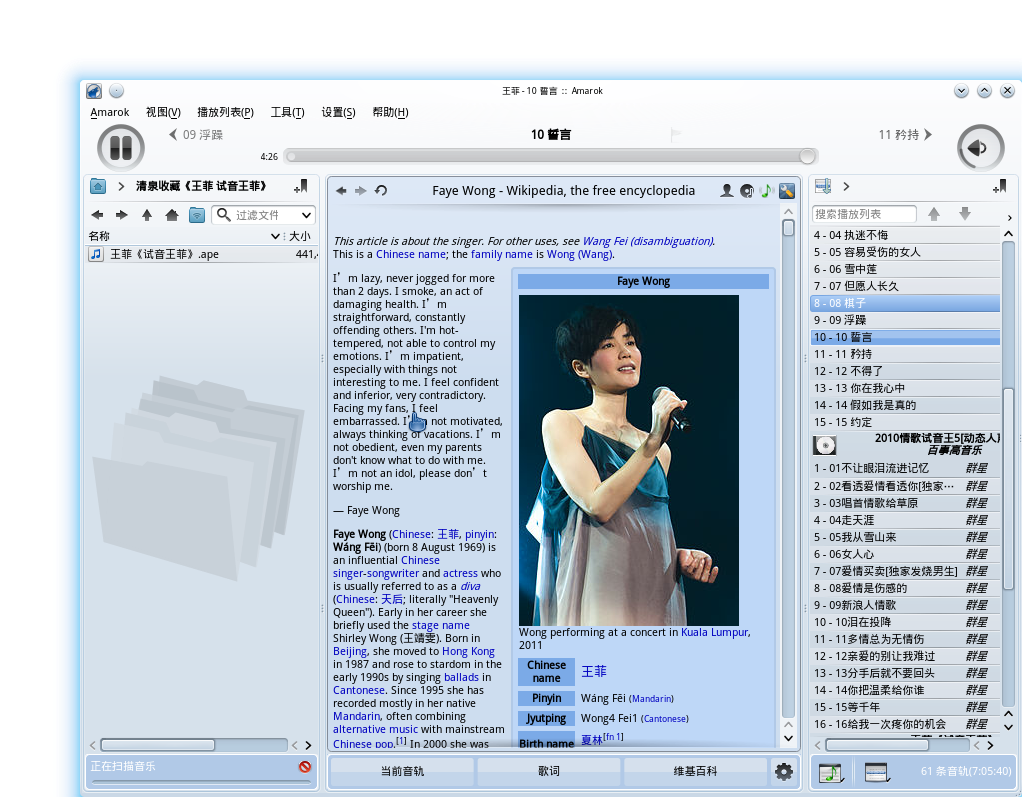Open context applet settings gear

click(x=783, y=772)
